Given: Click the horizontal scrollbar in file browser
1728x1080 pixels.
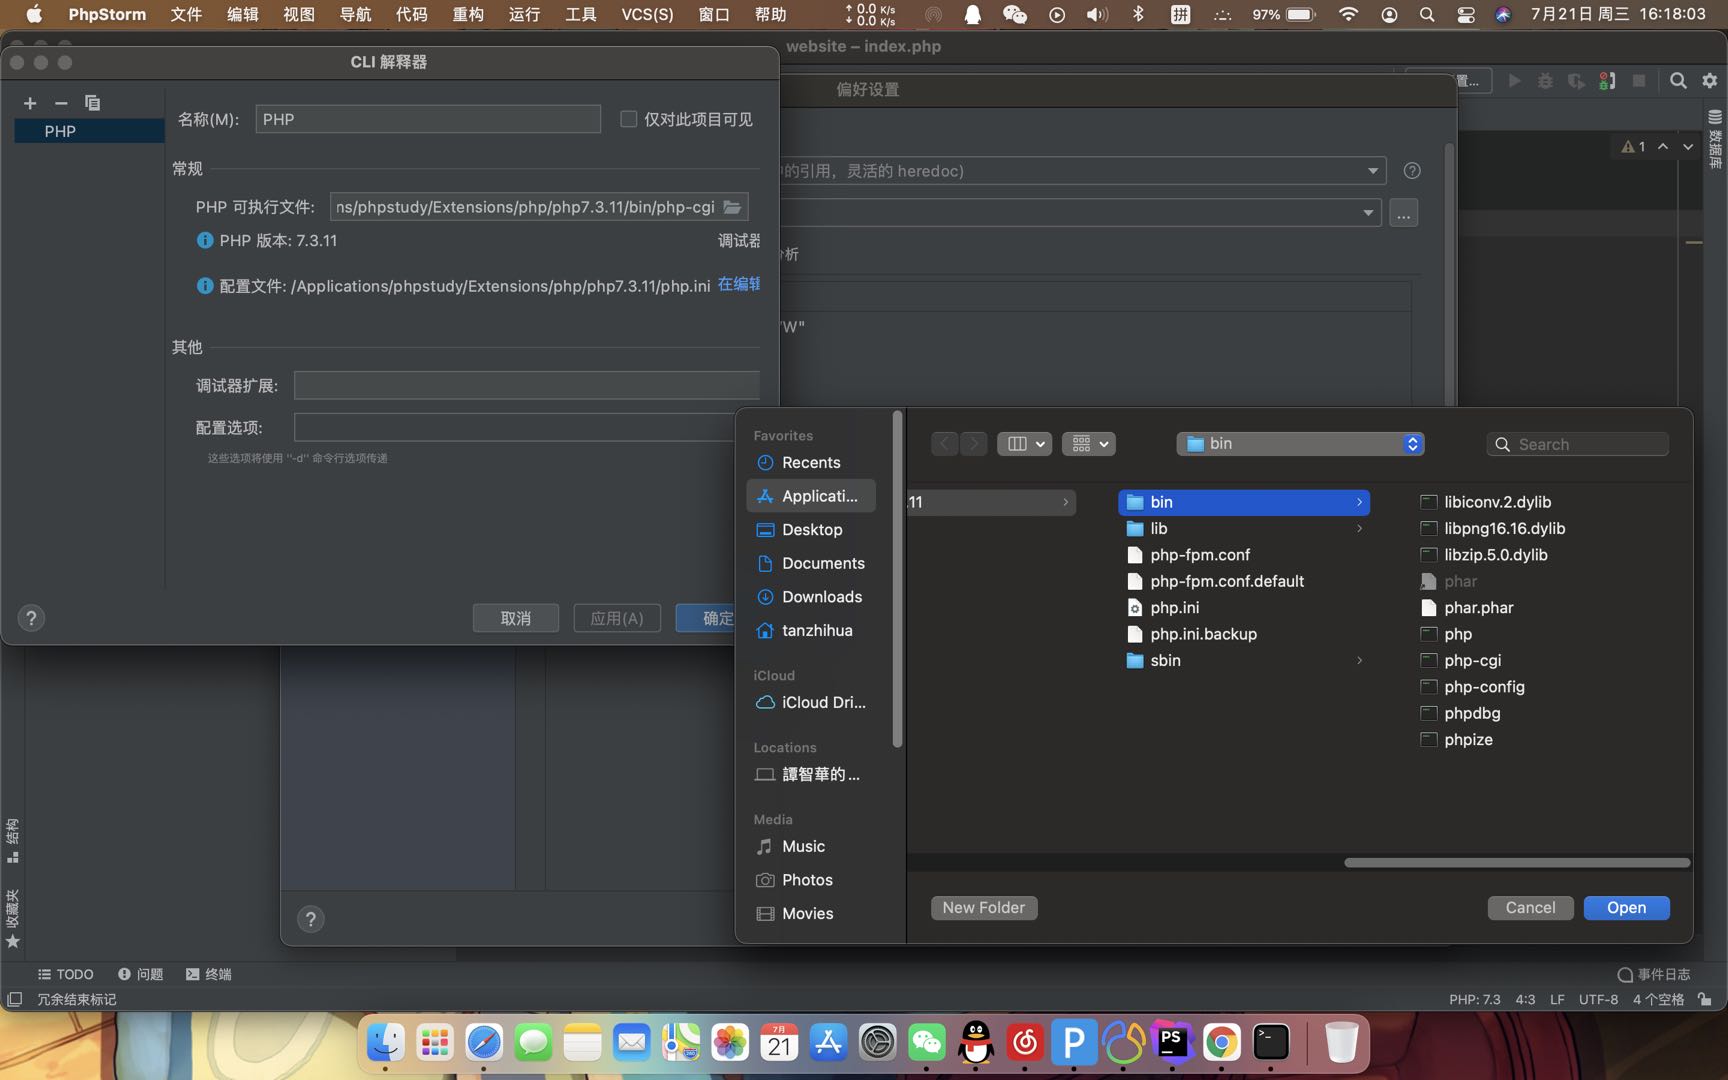Looking at the screenshot, I should (1517, 862).
